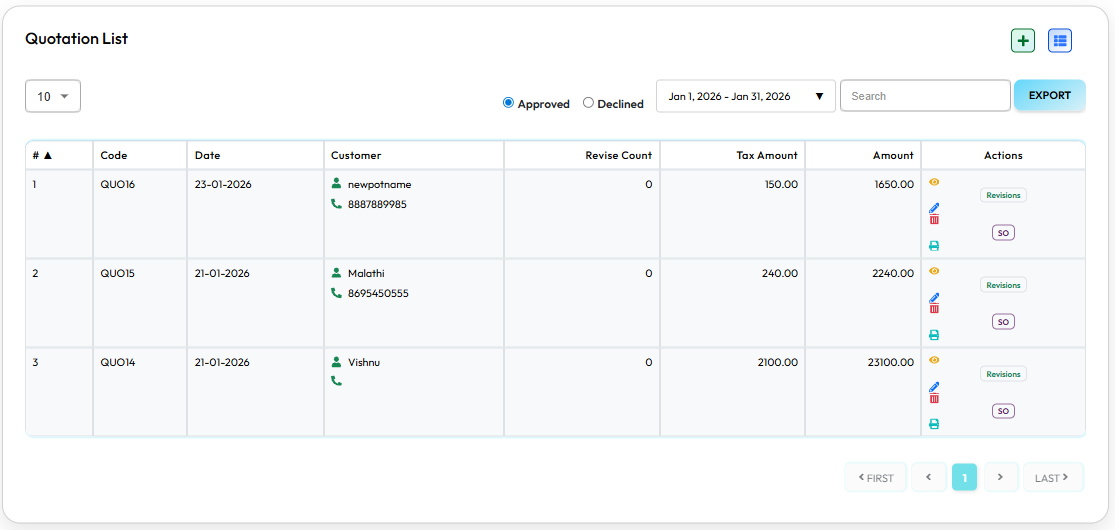Click the SO button for QUO14
Screen dimensions: 1115x530
(1003, 411)
